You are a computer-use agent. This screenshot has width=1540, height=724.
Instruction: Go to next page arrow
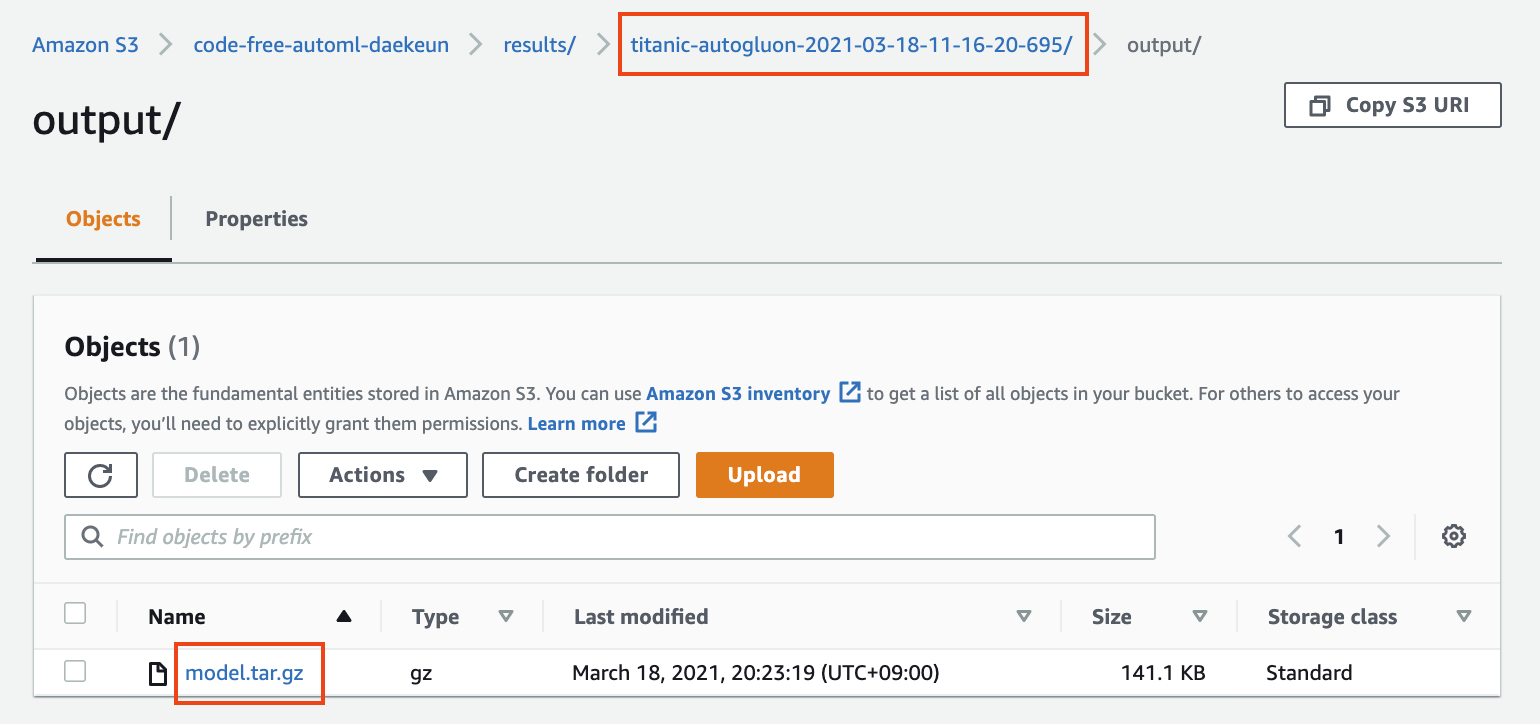(1383, 537)
